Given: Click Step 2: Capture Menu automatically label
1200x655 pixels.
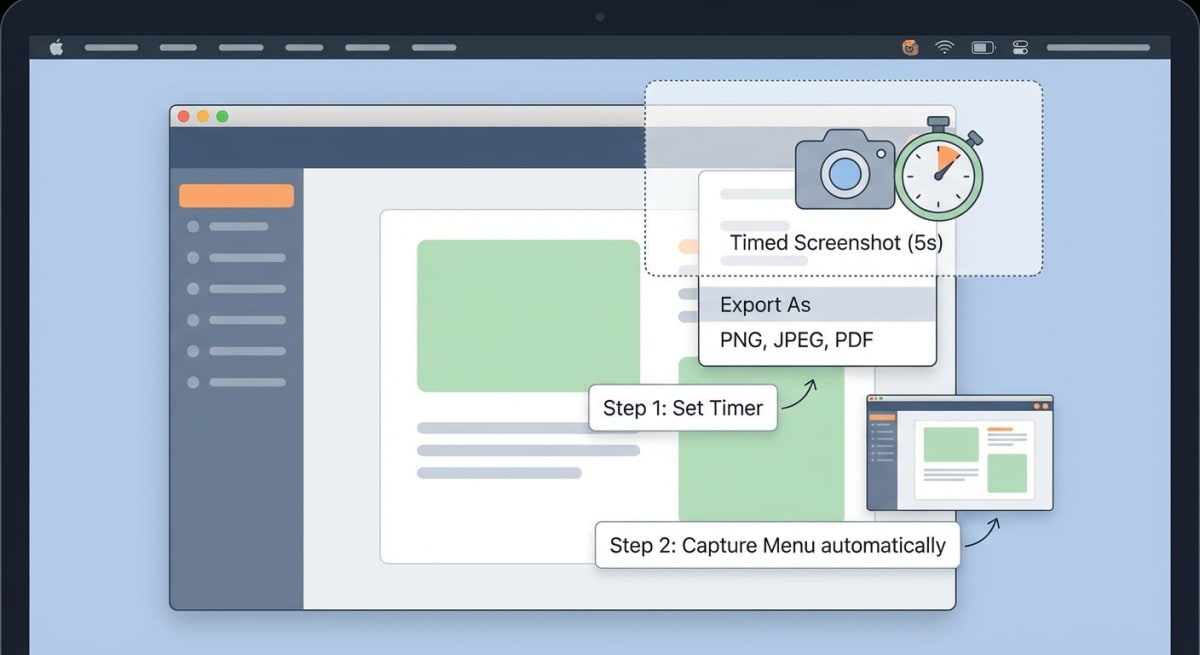Looking at the screenshot, I should pyautogui.click(x=777, y=545).
